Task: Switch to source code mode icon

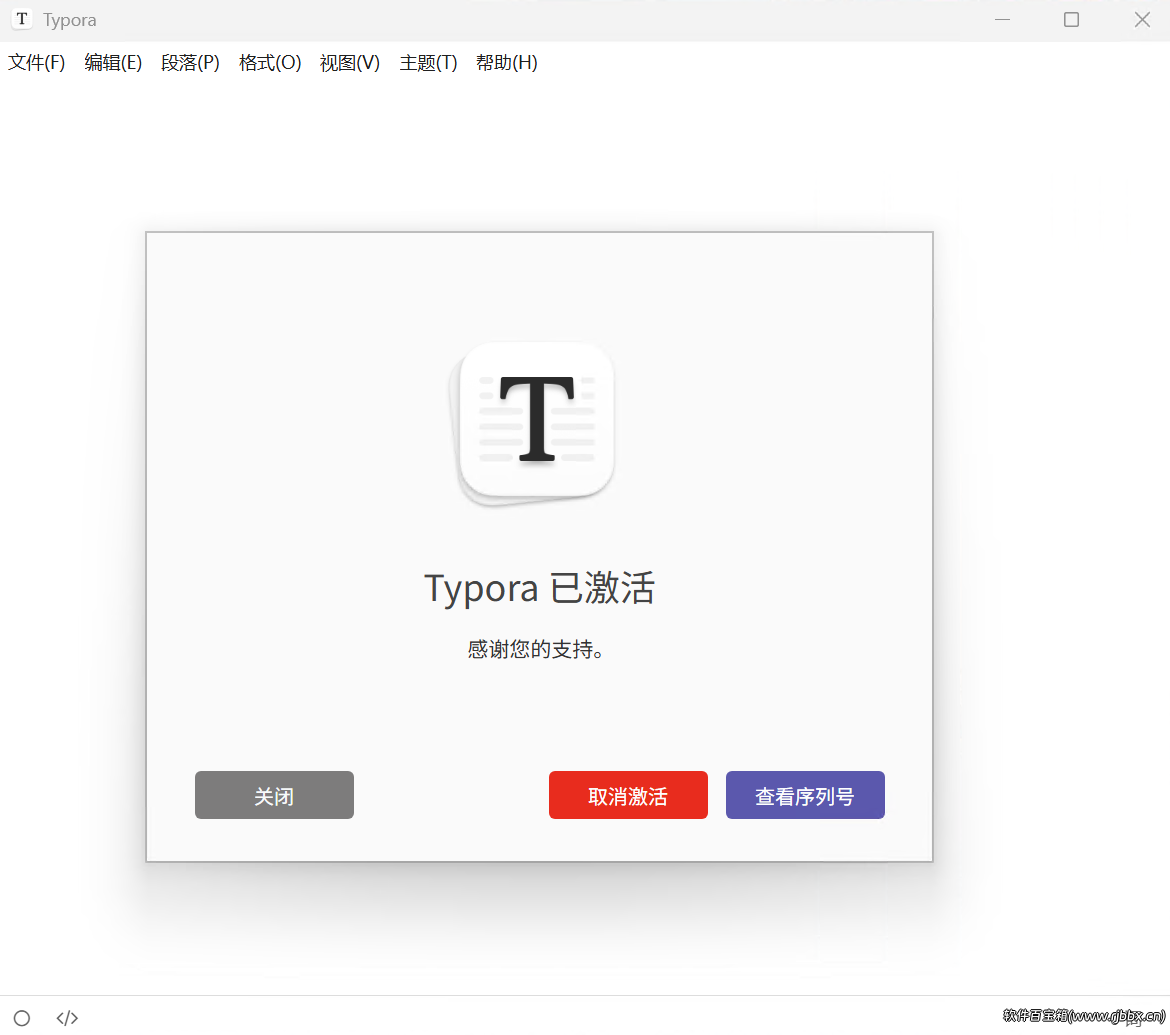Action: tap(67, 1018)
